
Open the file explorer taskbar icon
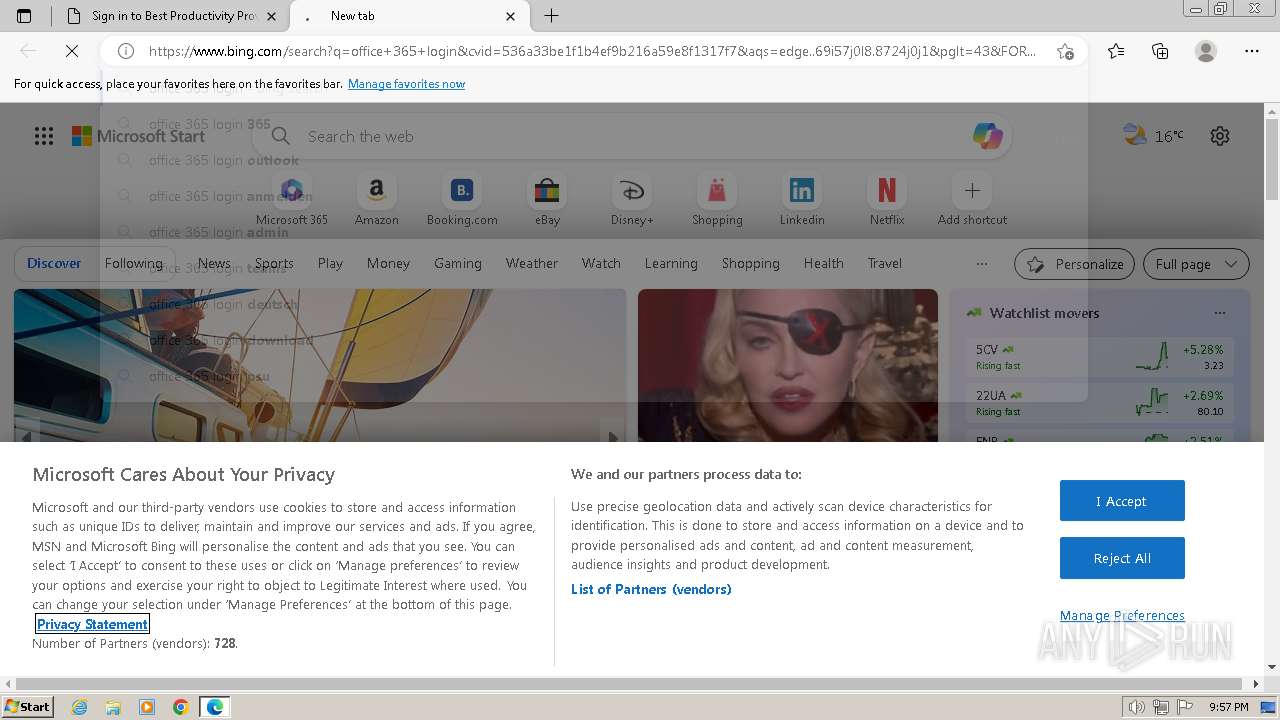pos(113,707)
